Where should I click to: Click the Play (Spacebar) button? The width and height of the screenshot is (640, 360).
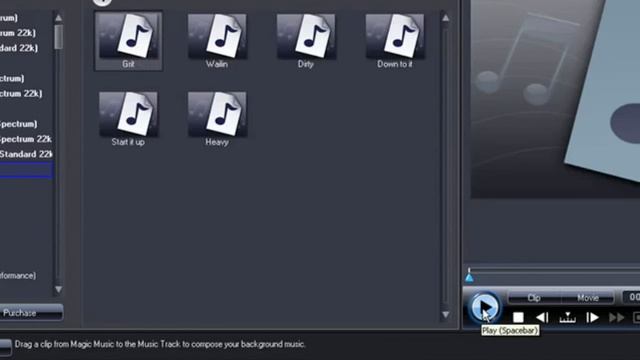(485, 307)
